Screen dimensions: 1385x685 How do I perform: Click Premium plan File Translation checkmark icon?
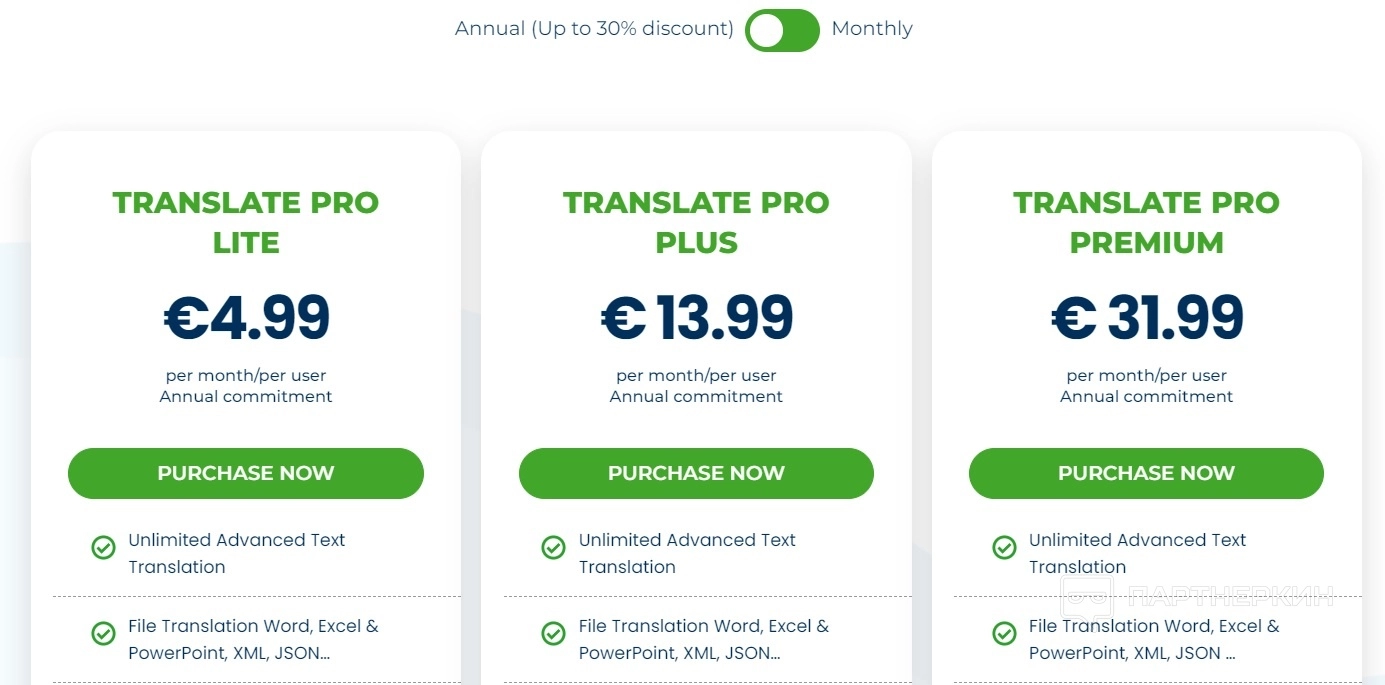pyautogui.click(x=1004, y=633)
